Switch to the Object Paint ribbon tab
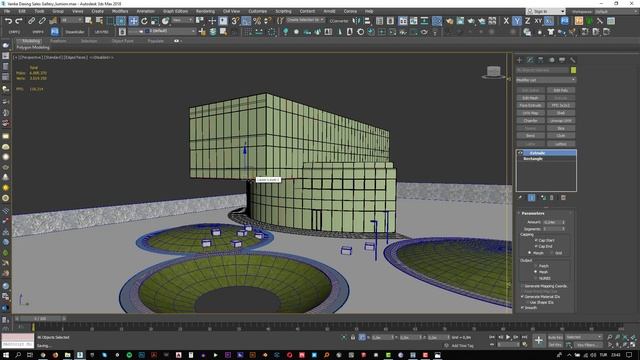 pos(122,41)
